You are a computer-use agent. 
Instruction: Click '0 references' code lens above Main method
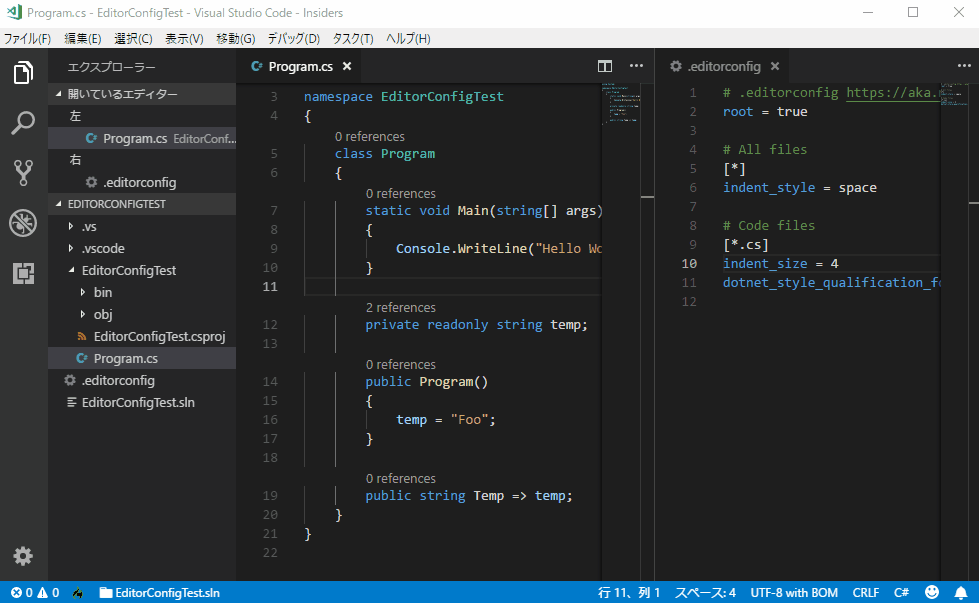click(x=401, y=194)
